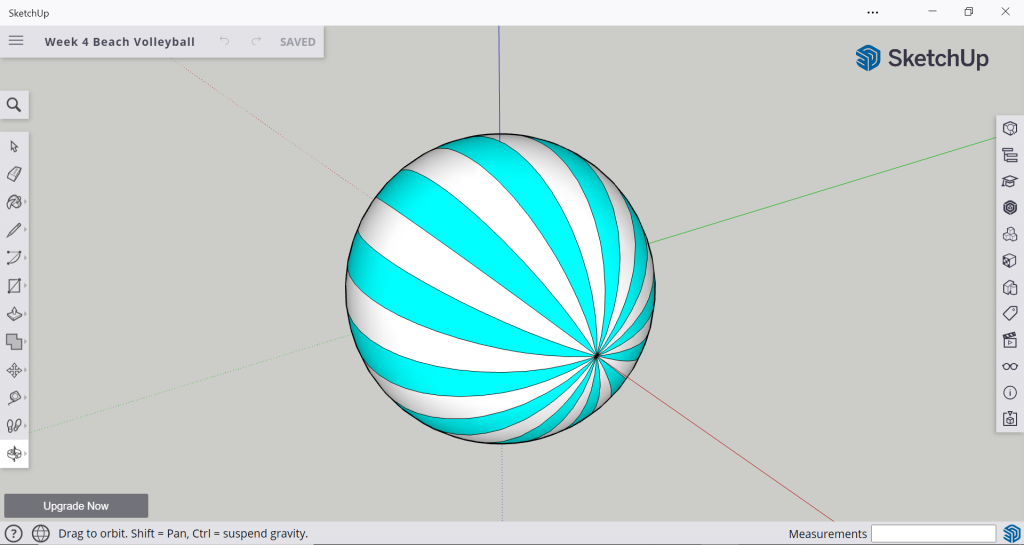This screenshot has height=545, width=1024.
Task: Click the Upgrade Now button
Action: pos(76,506)
